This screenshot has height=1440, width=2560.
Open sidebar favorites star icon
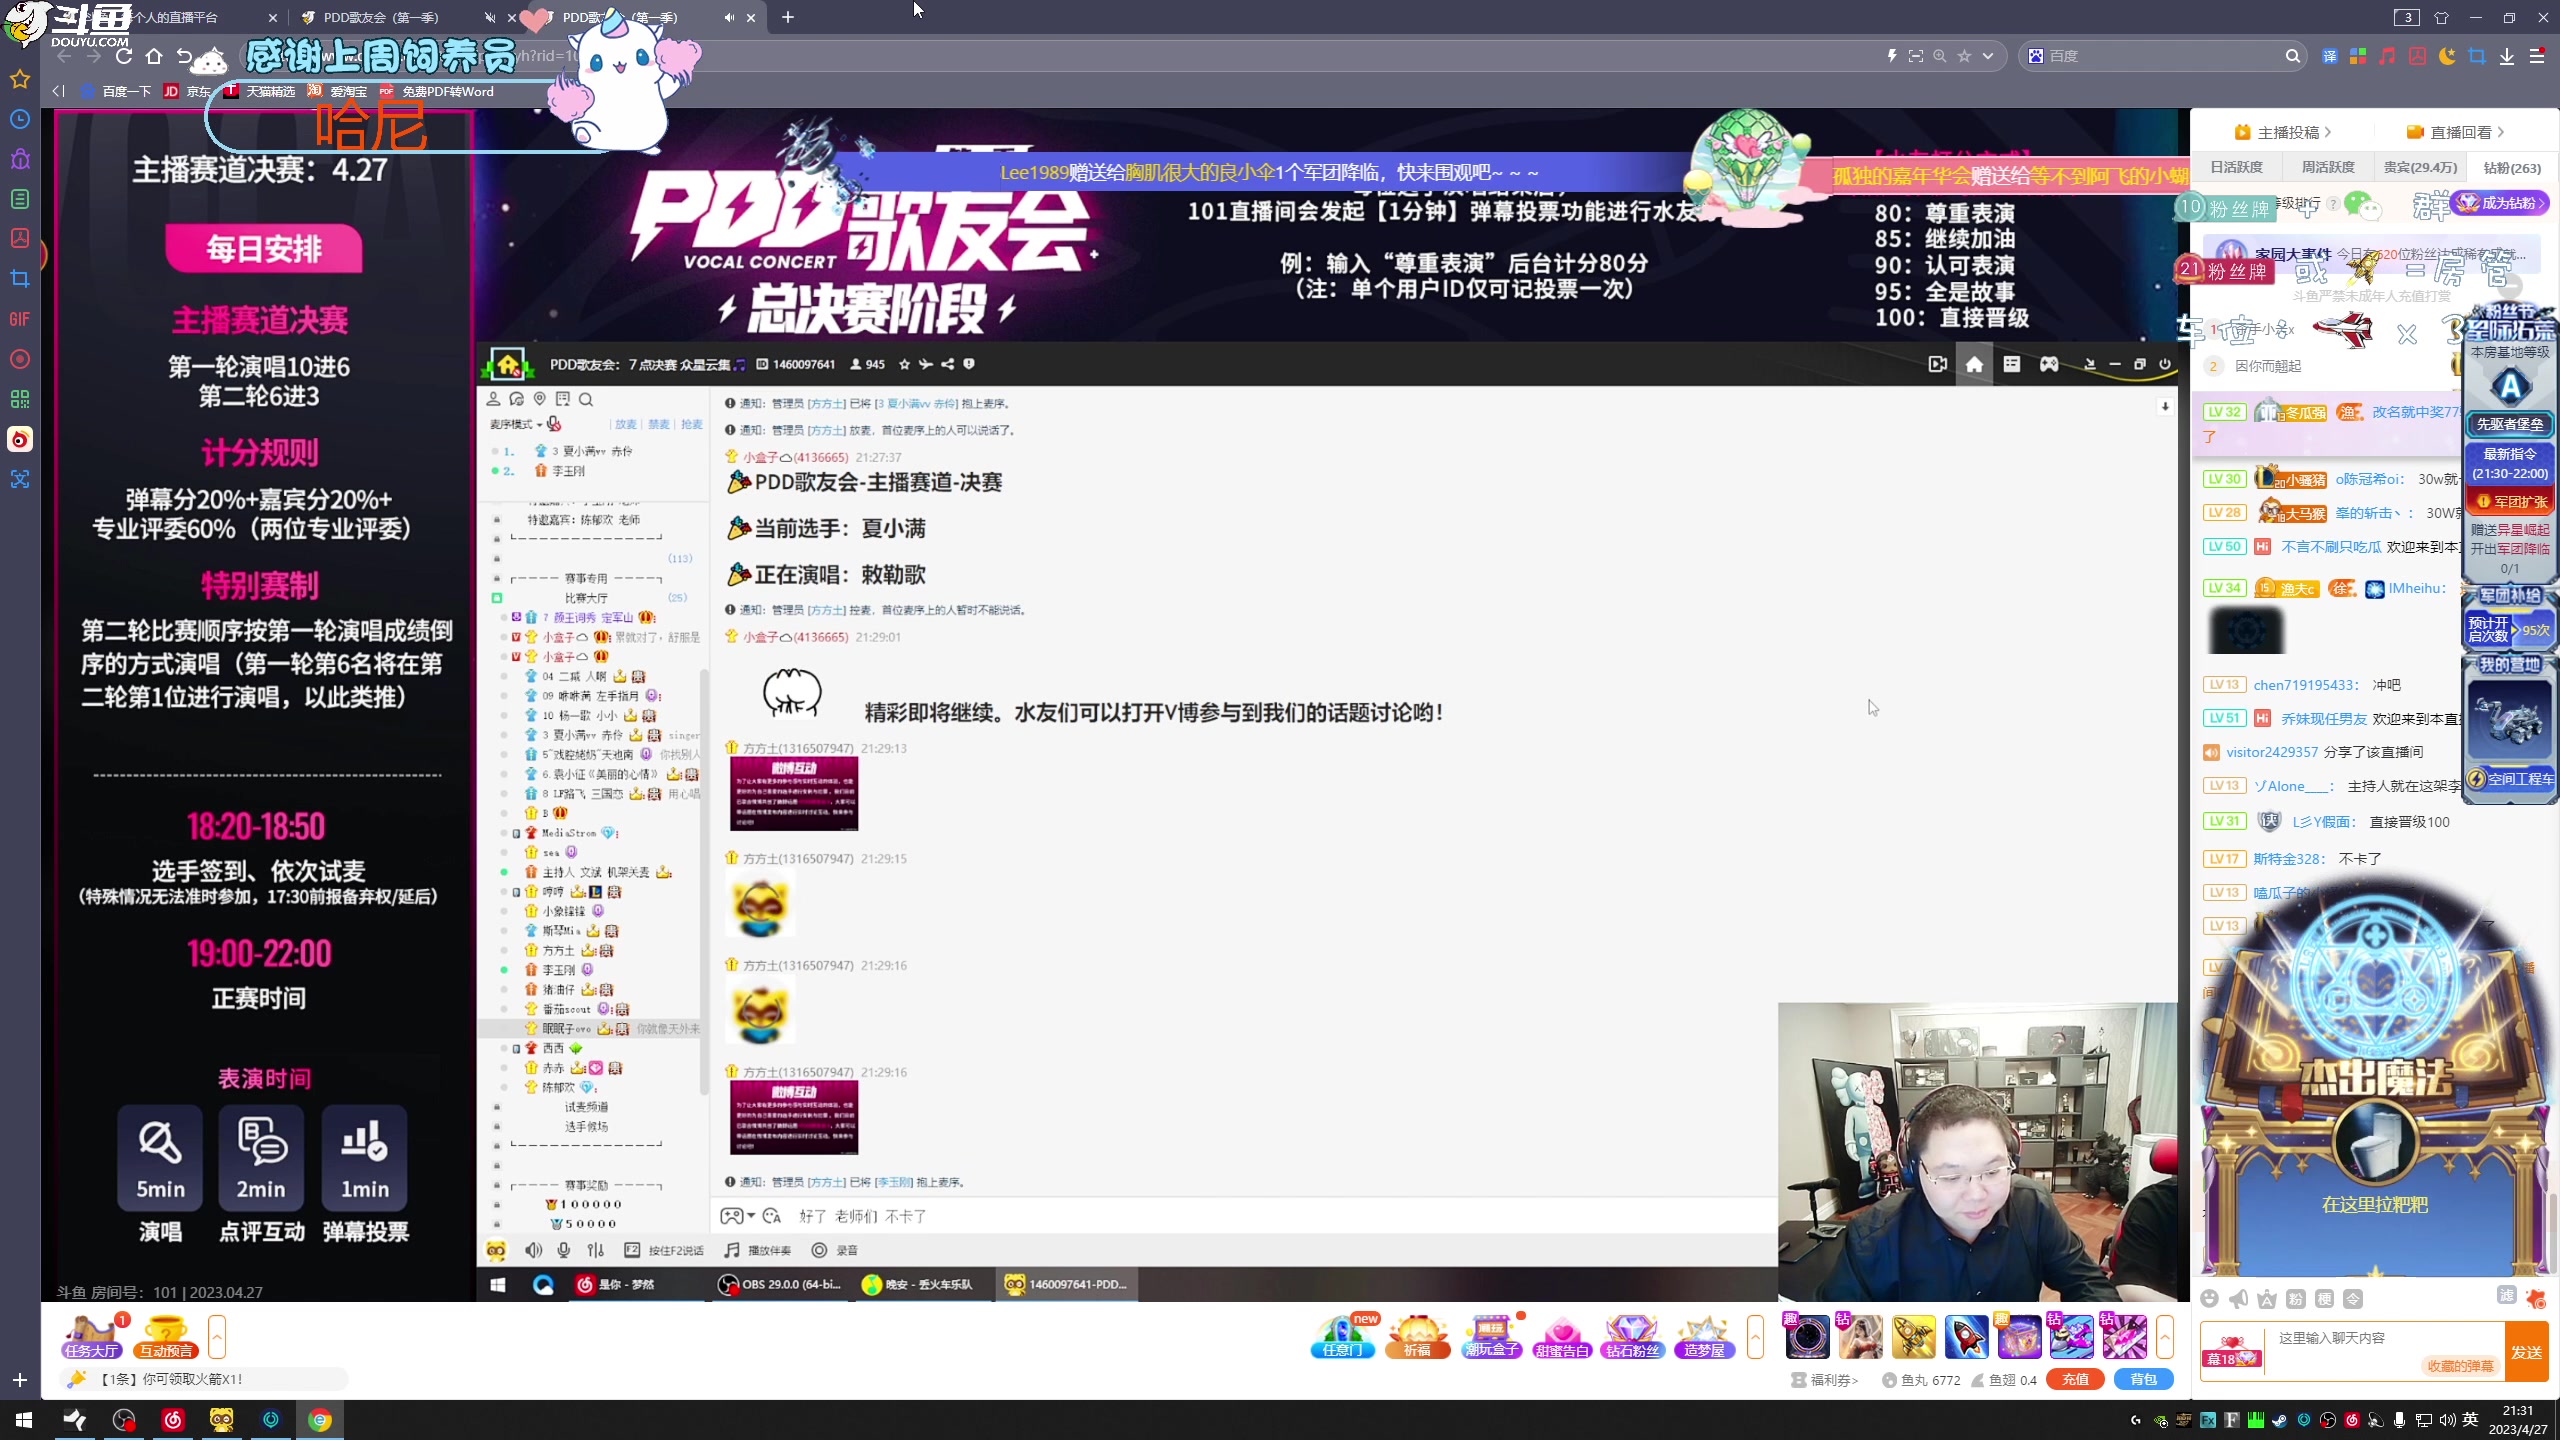pos(20,79)
